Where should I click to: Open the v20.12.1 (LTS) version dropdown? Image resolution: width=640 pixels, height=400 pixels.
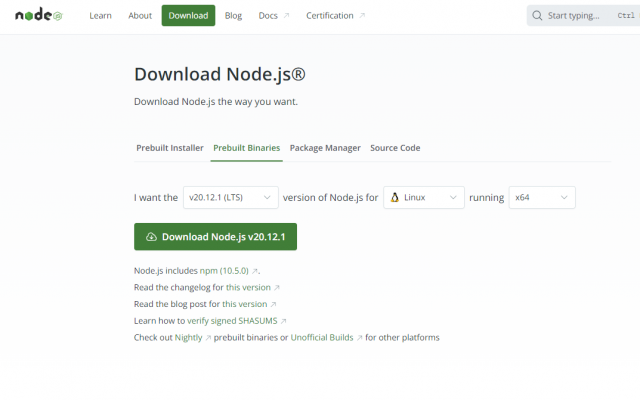231,198
